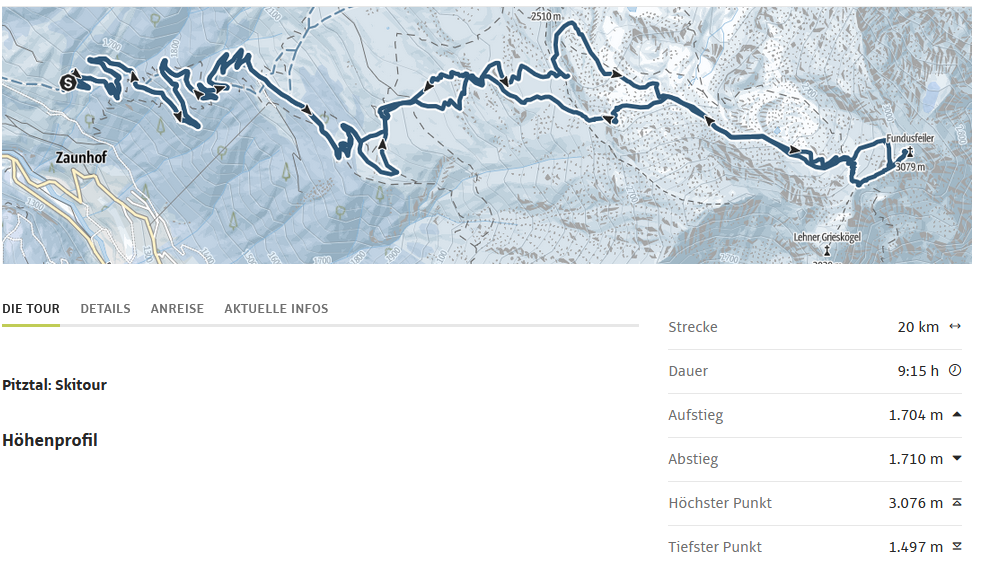
Task: Select the DIE TOUR tab
Action: point(31,309)
